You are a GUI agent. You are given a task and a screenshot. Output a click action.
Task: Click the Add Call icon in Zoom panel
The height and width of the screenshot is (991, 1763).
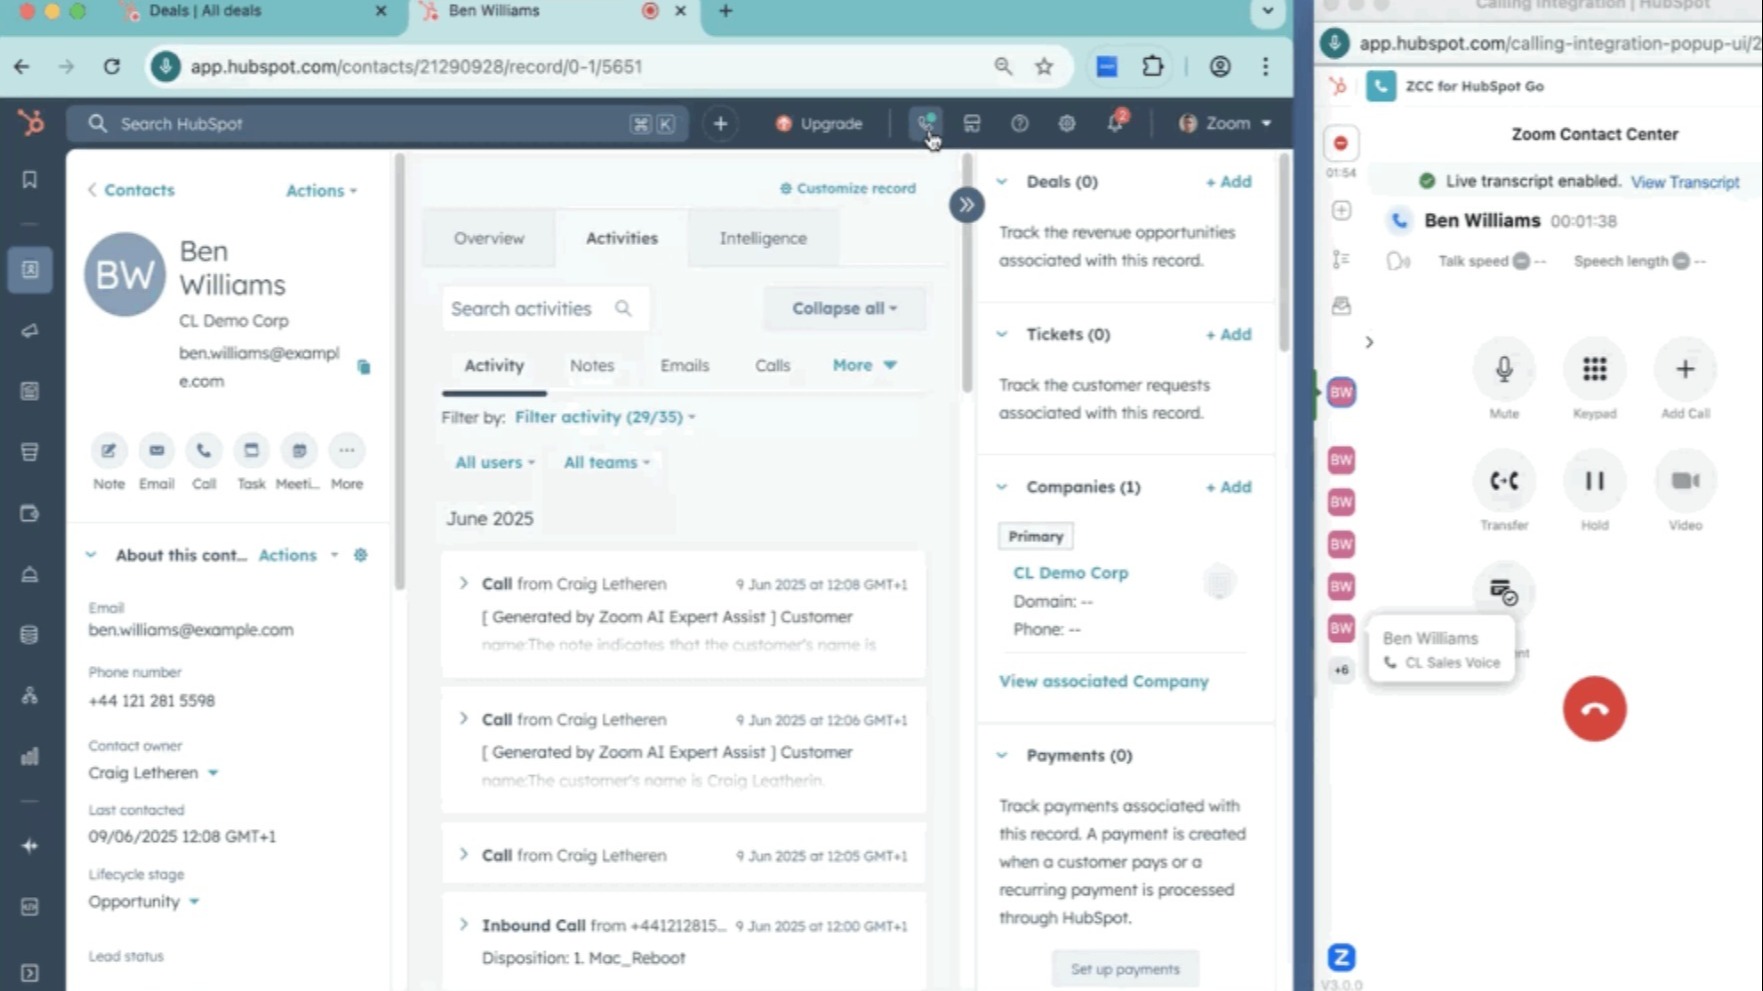click(1685, 370)
